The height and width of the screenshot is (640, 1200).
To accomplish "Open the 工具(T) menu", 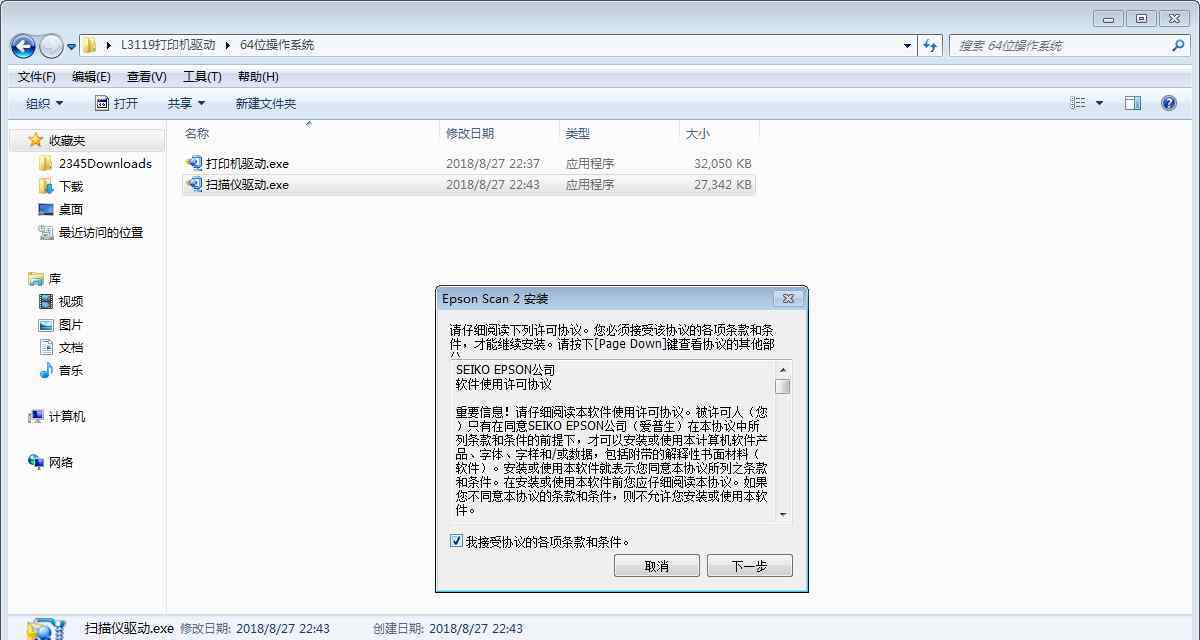I will (x=201, y=77).
